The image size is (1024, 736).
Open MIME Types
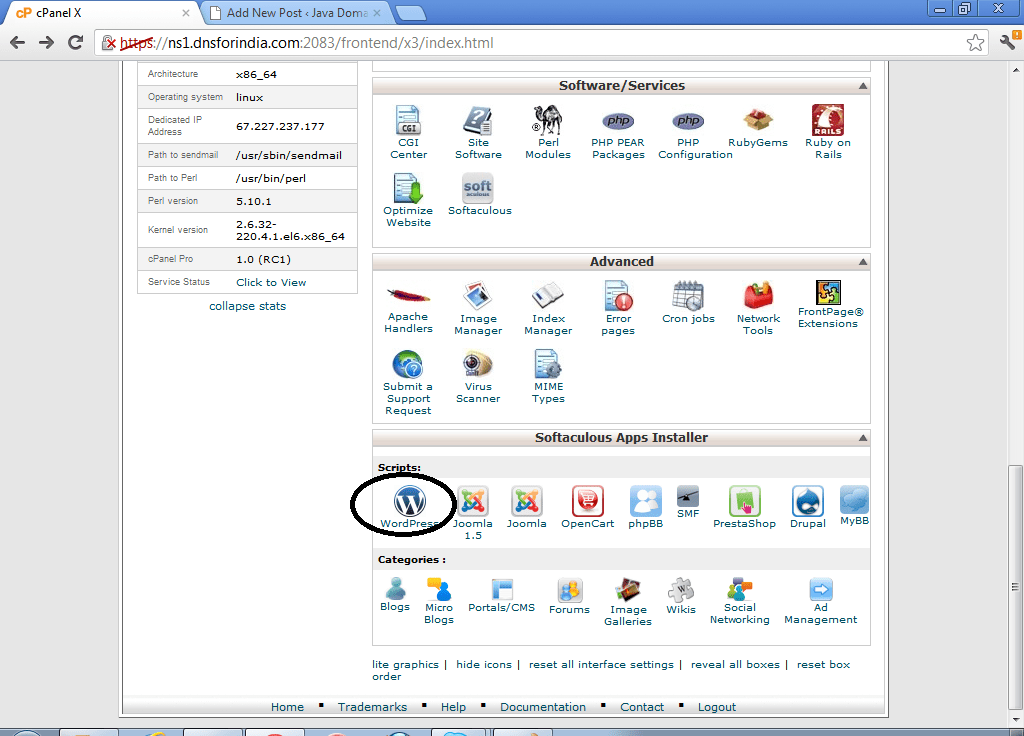(548, 377)
